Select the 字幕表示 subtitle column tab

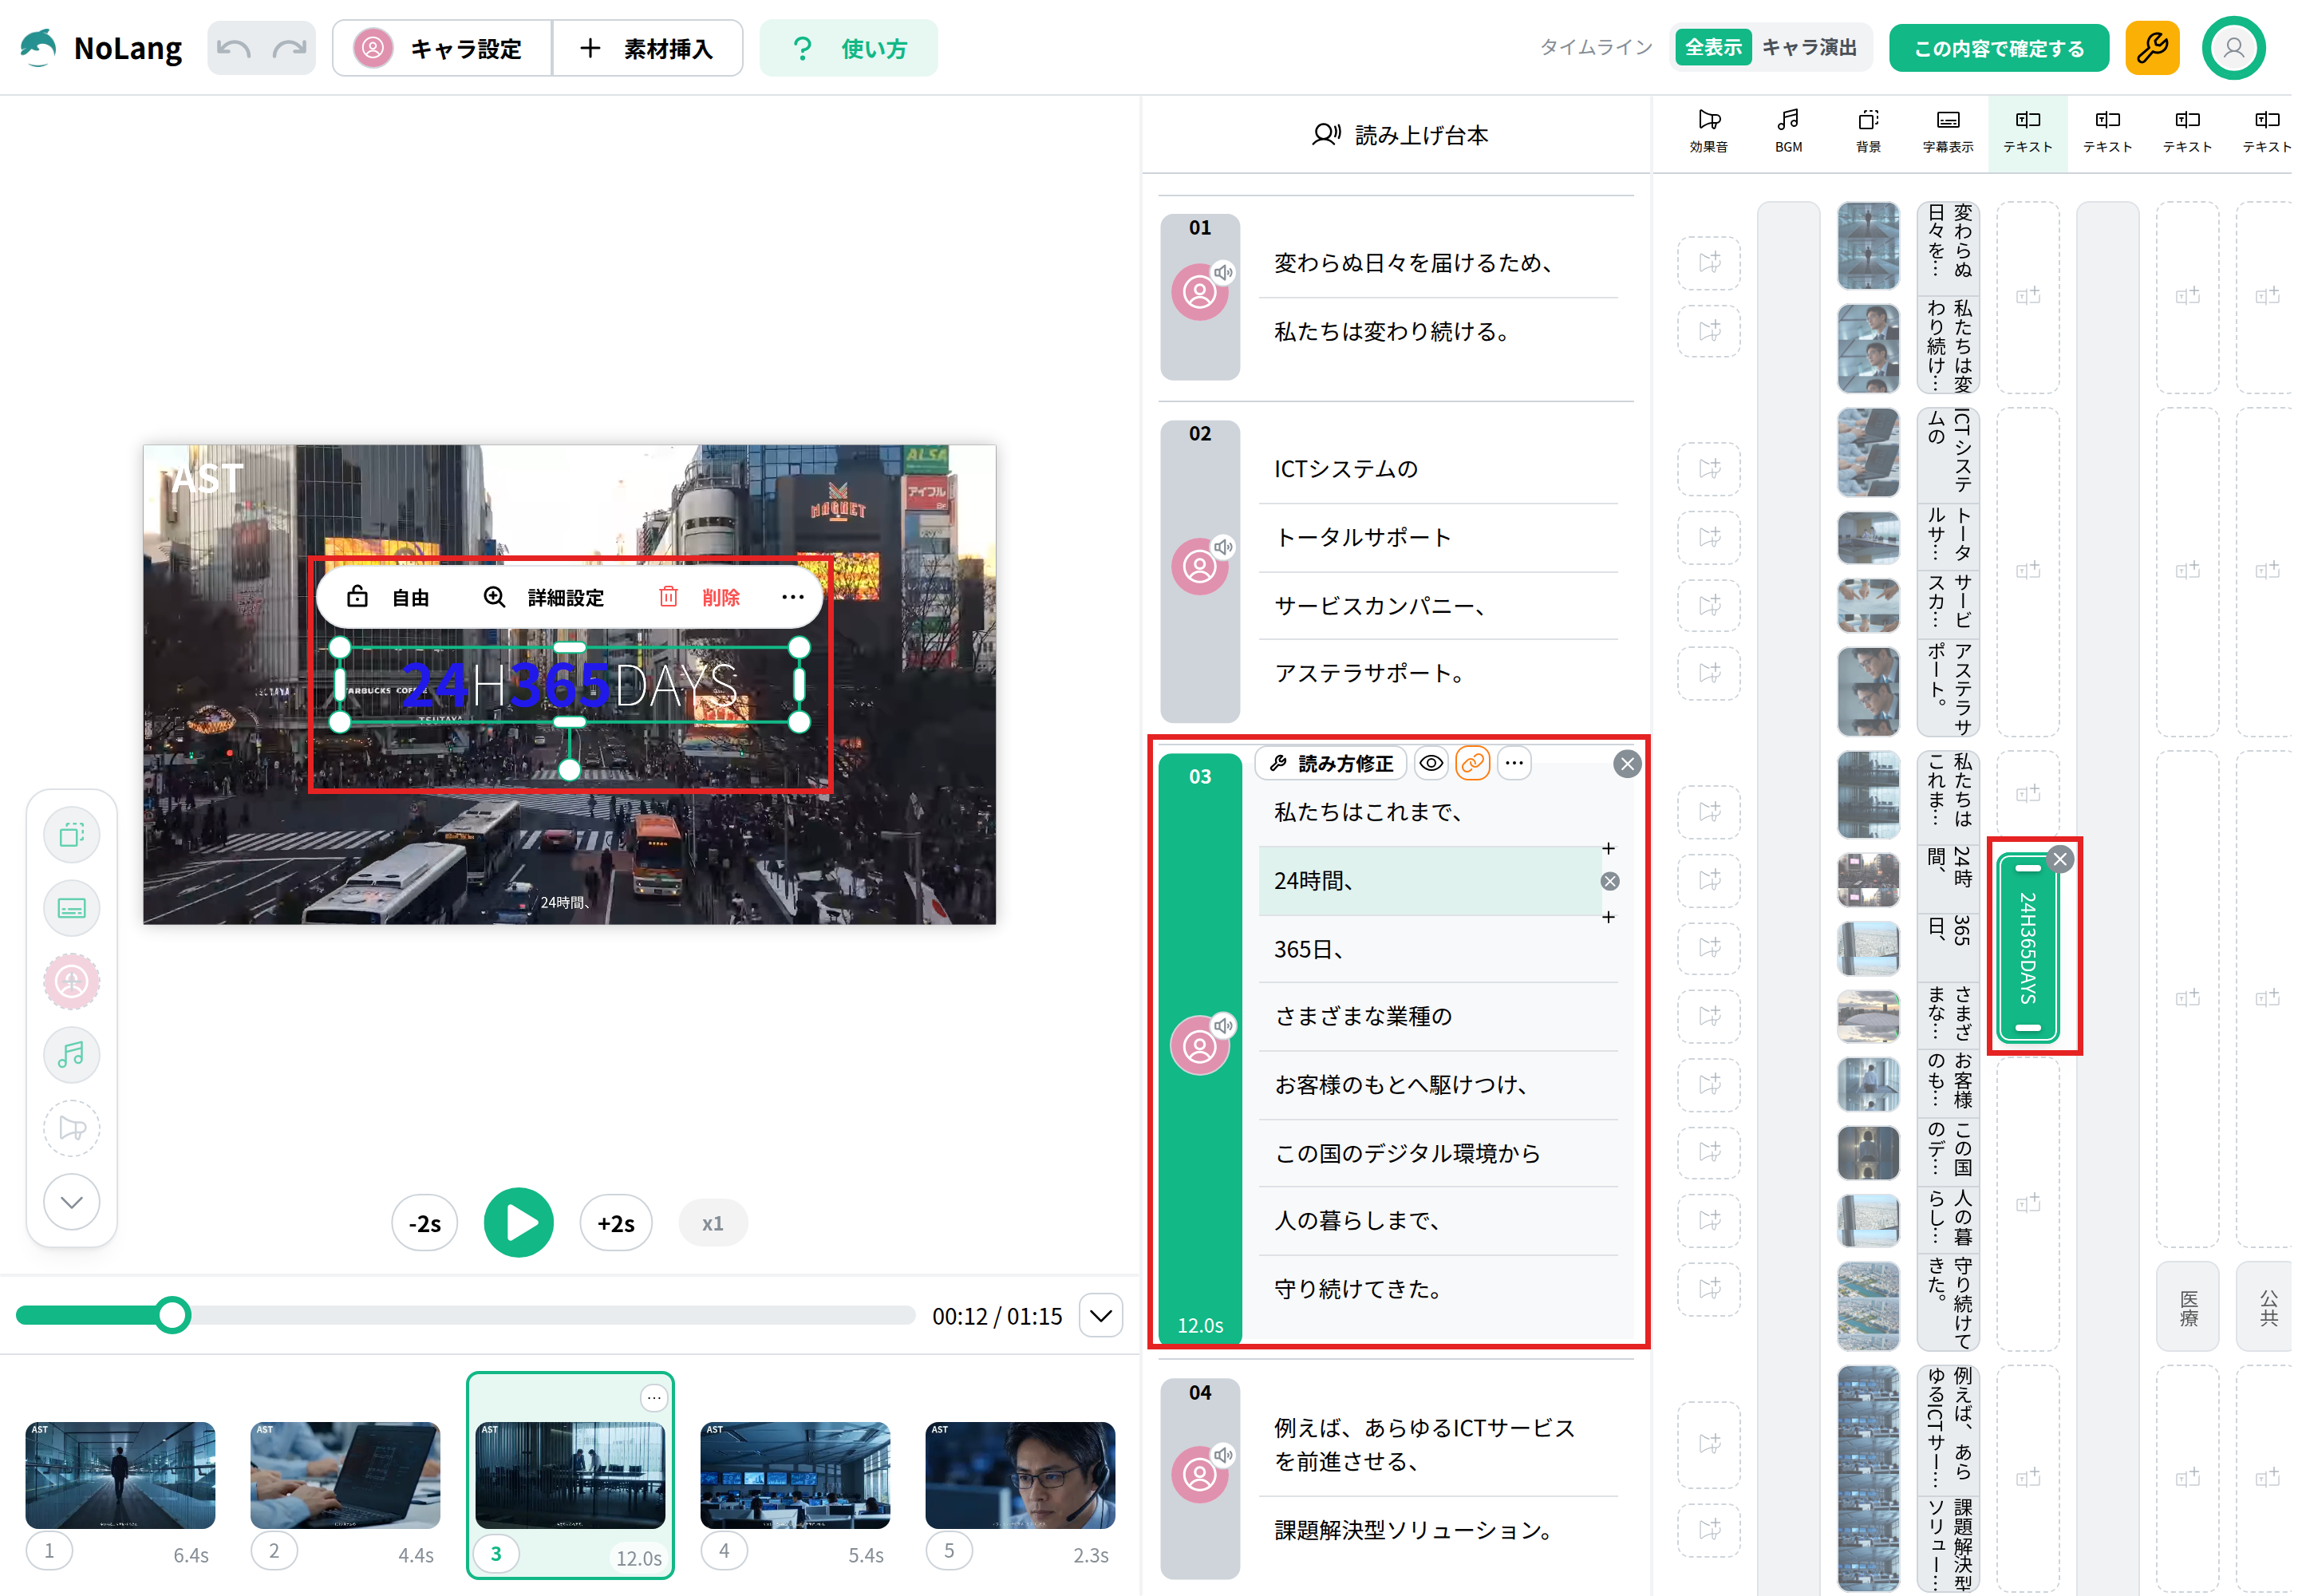coord(1948,132)
